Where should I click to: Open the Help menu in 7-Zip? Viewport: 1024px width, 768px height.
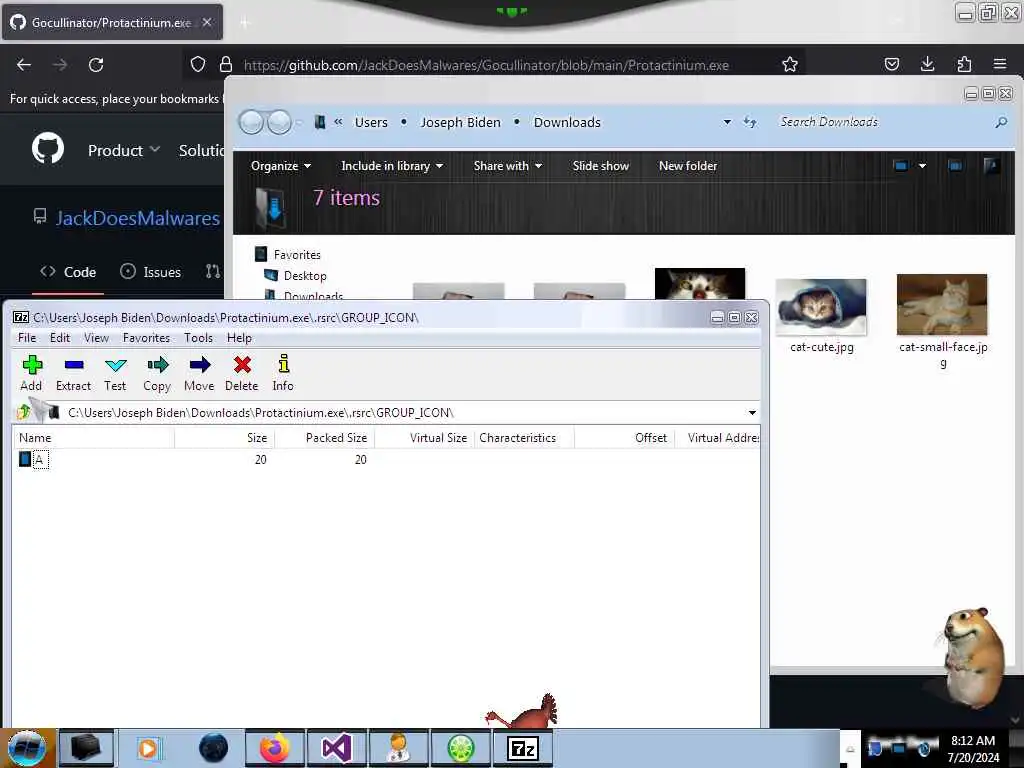(239, 338)
